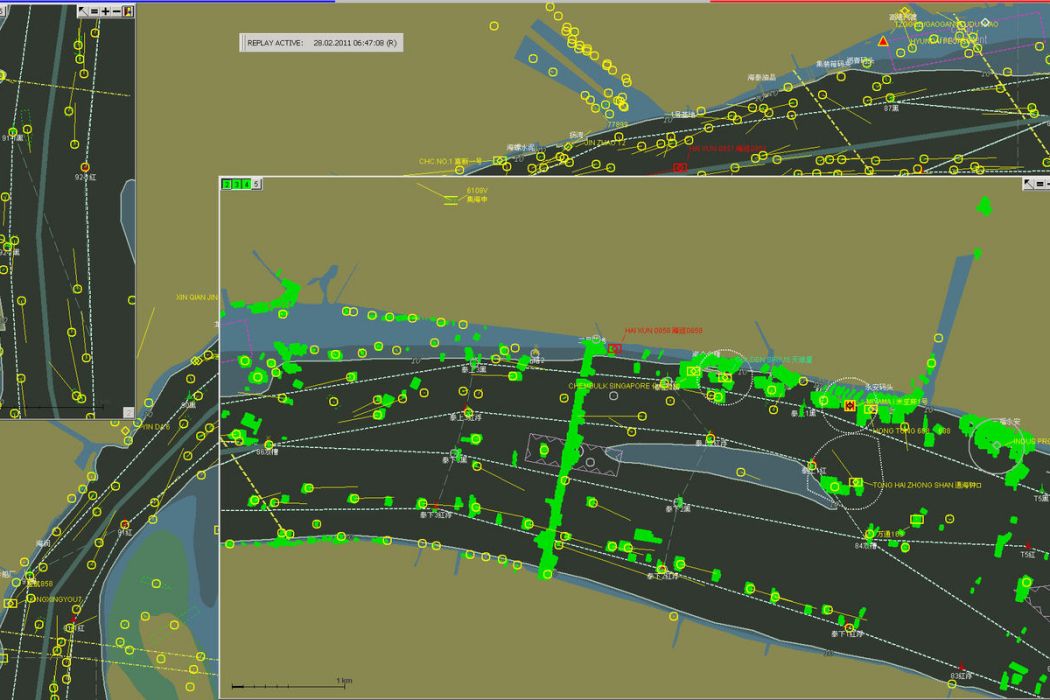Click the XIN QIAN JIN vessel label
Viewport: 1050px width, 700px height.
click(x=197, y=297)
